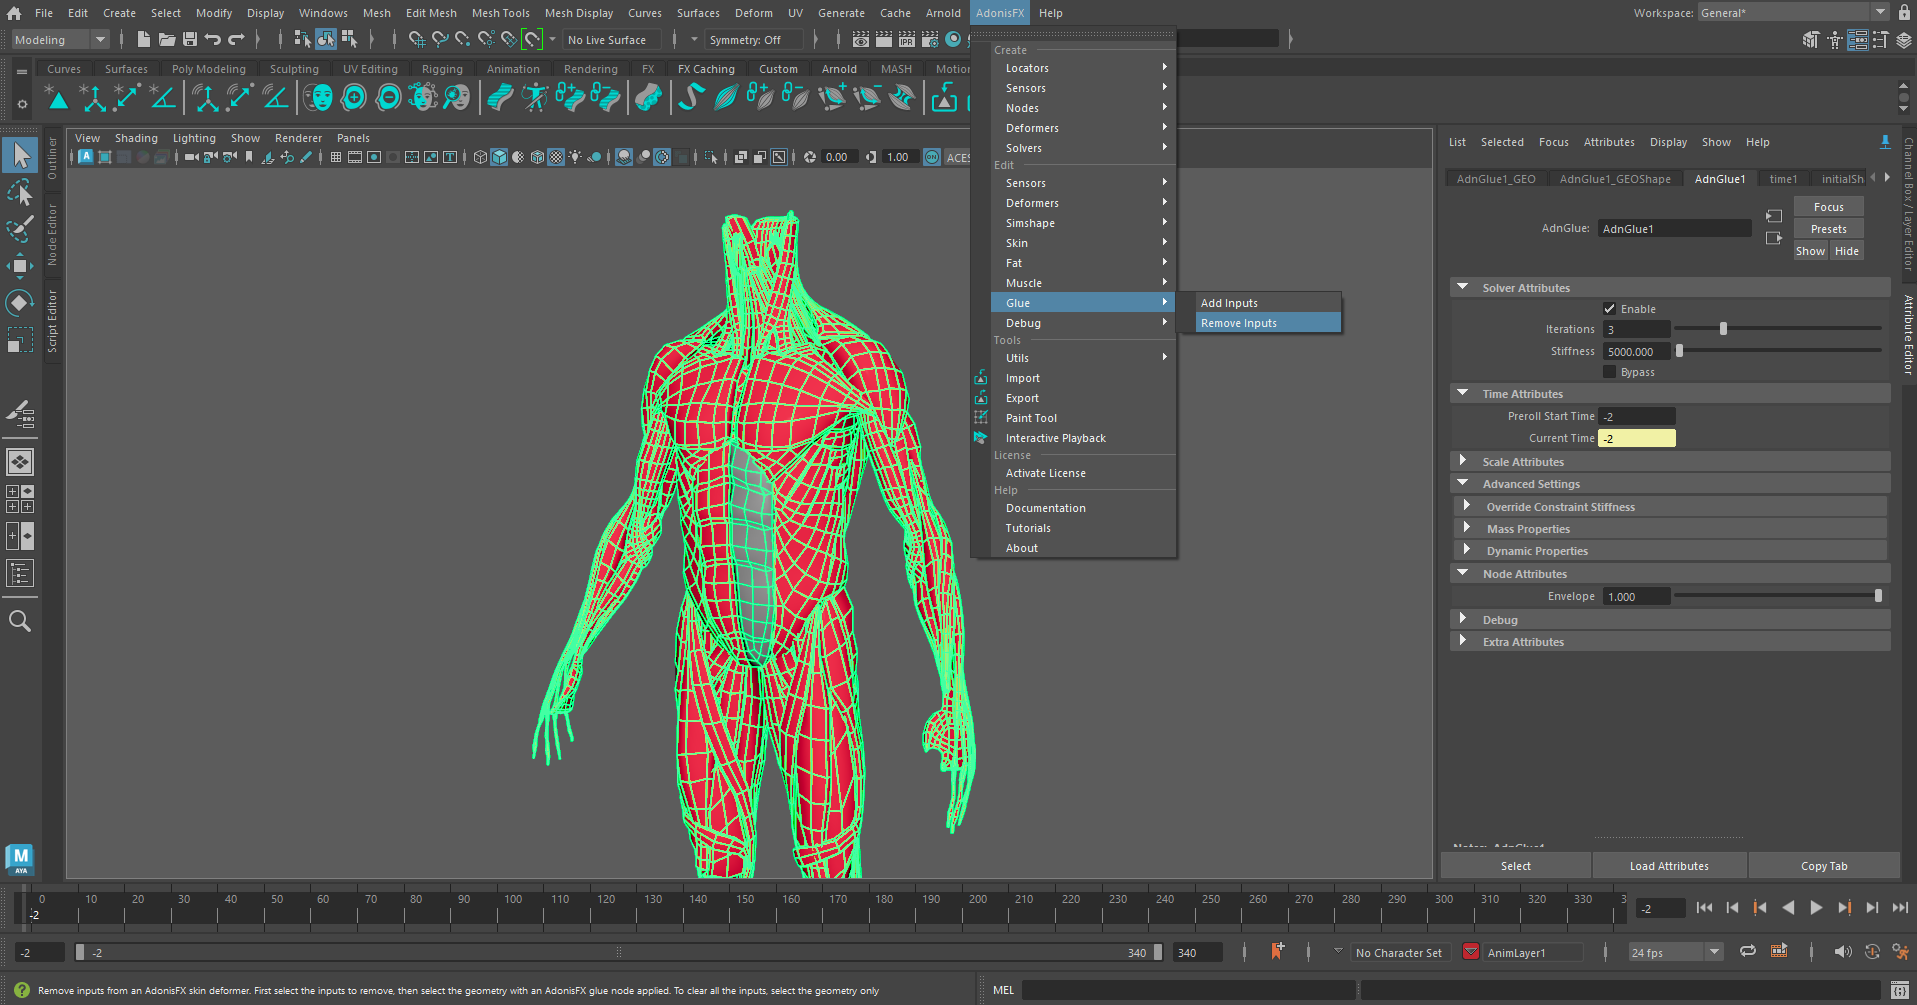This screenshot has height=1005, width=1917.
Task: Expand the Mass Properties section
Action: tap(1467, 528)
